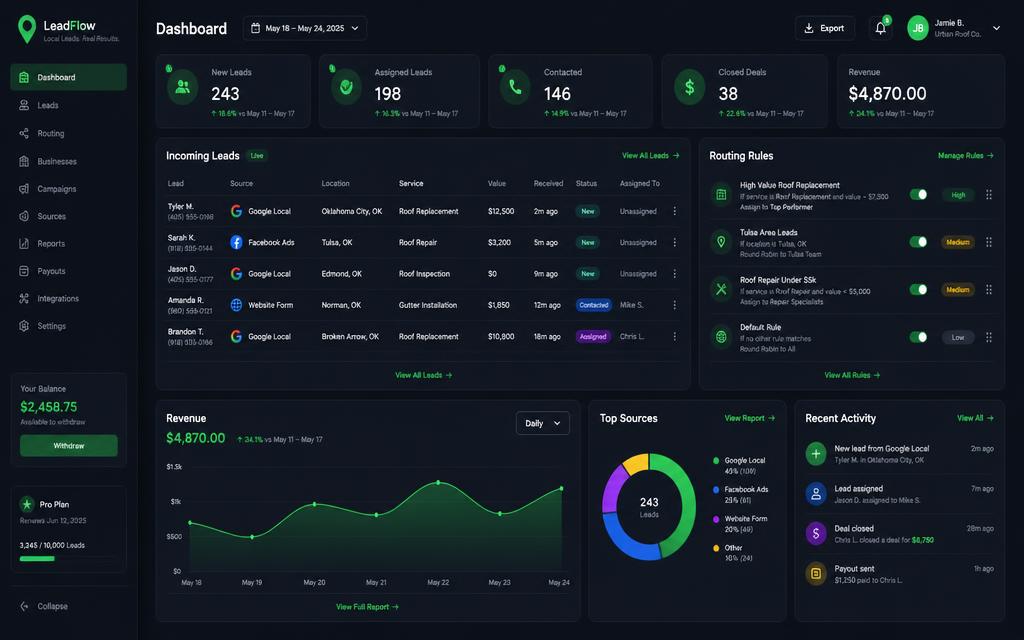Click the LeadFlow map pin logo
Image resolution: width=1024 pixels, height=640 pixels.
[27, 29]
